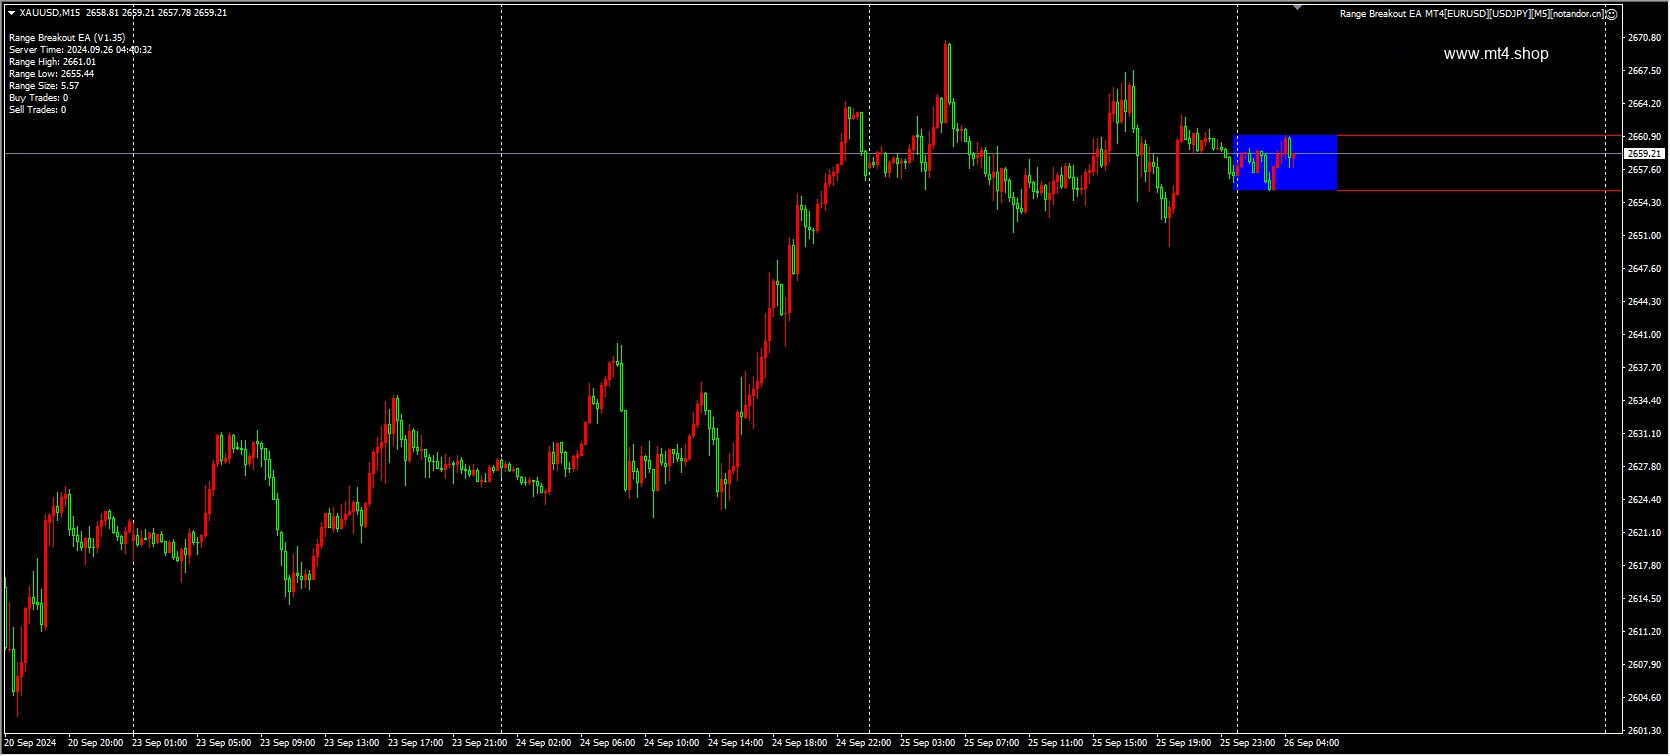Click 25 Sep 11:00 on time axis
This screenshot has height=756, width=1670.
tap(1055, 744)
